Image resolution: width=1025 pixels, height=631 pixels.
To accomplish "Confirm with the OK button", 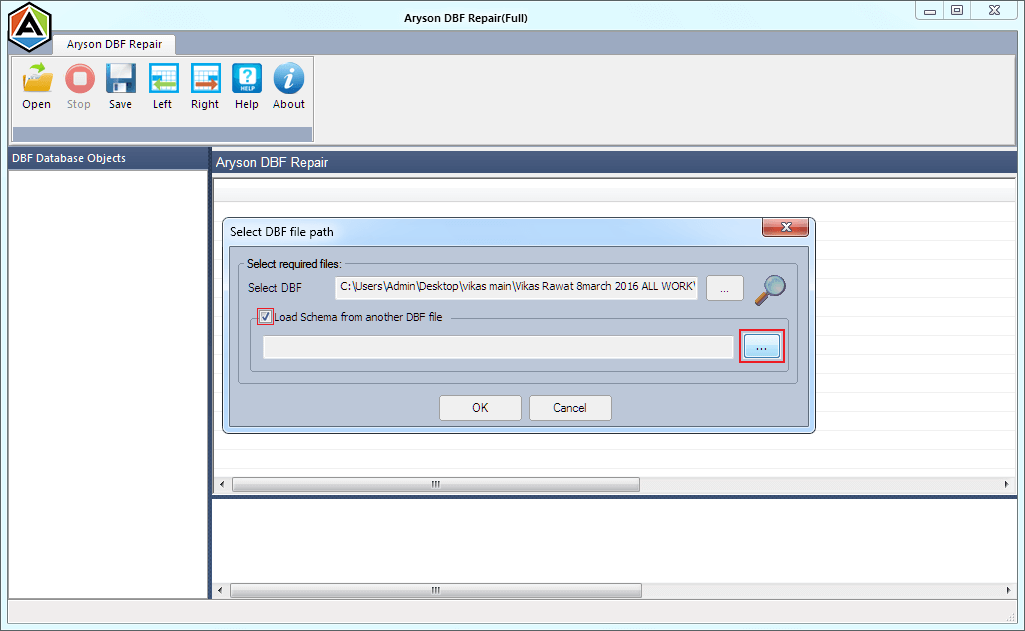I will (x=480, y=408).
